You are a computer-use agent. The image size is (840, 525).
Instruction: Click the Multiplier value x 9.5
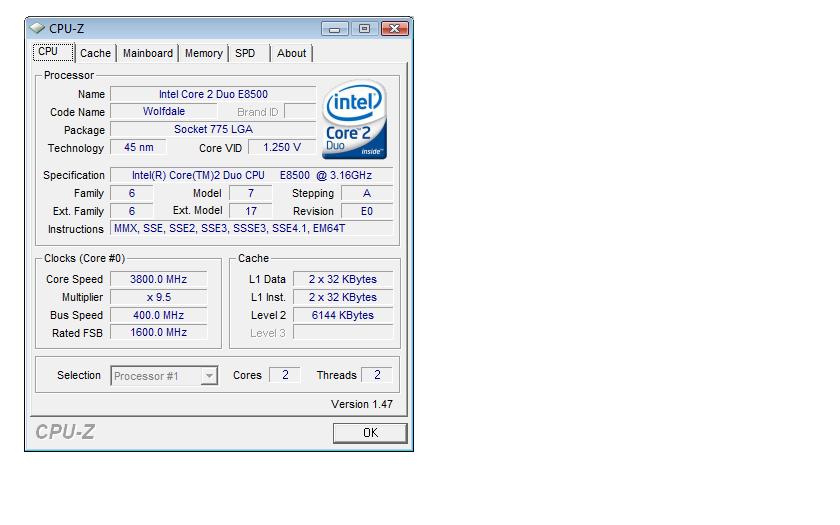pos(159,297)
